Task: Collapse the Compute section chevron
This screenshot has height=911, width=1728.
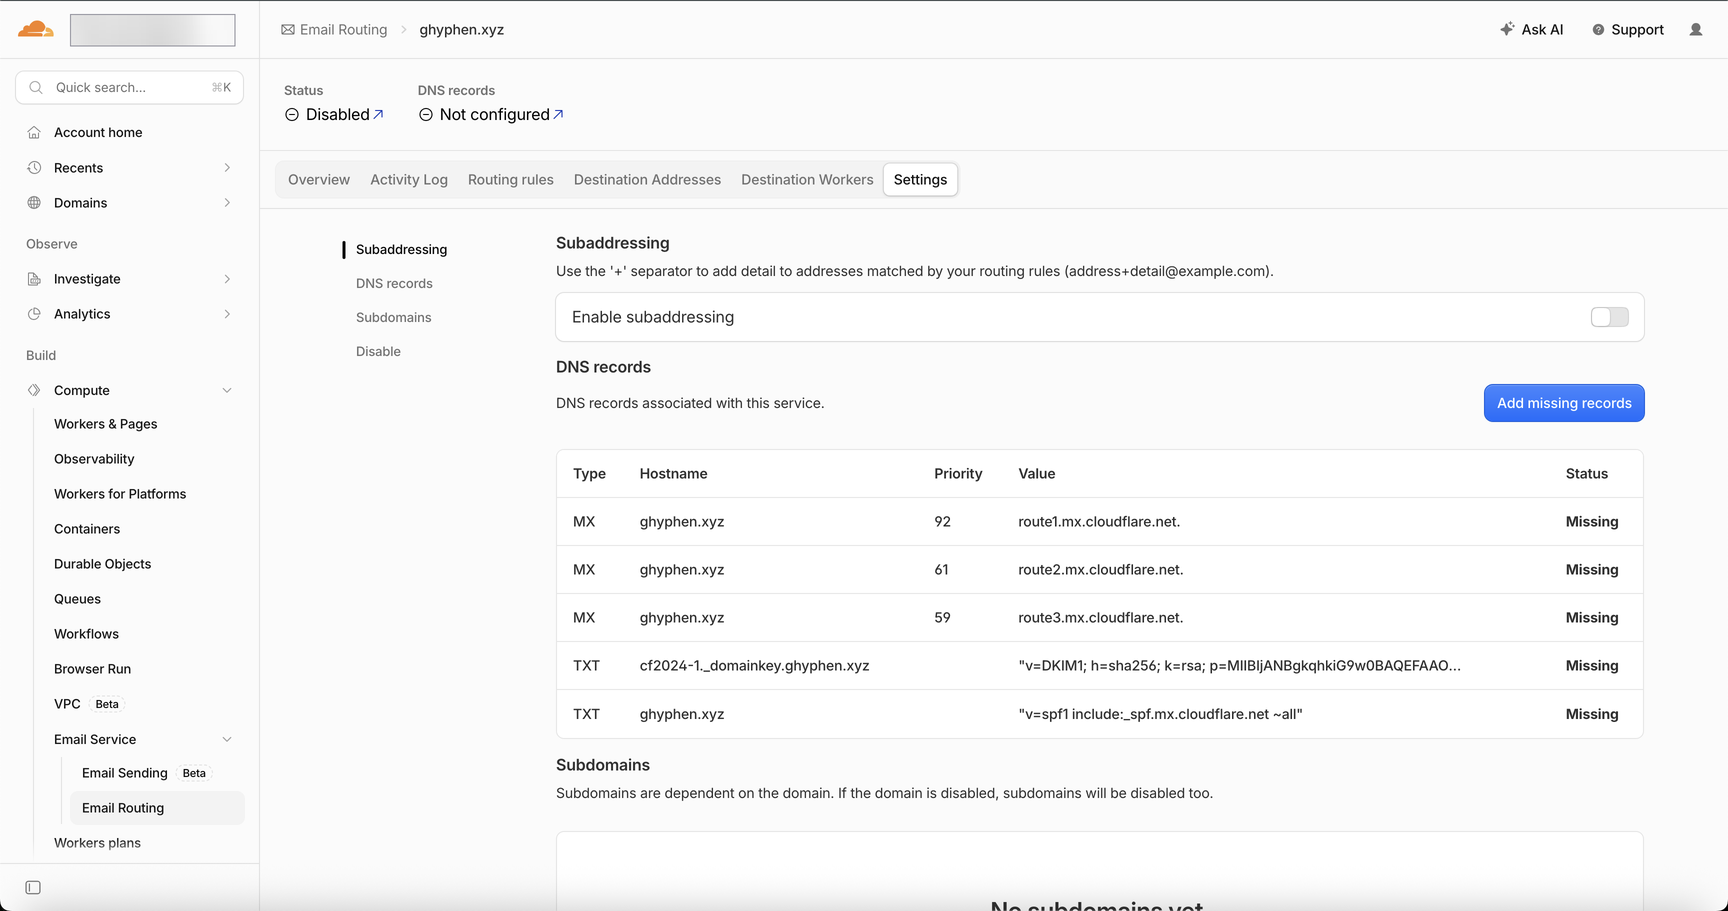Action: tap(227, 390)
